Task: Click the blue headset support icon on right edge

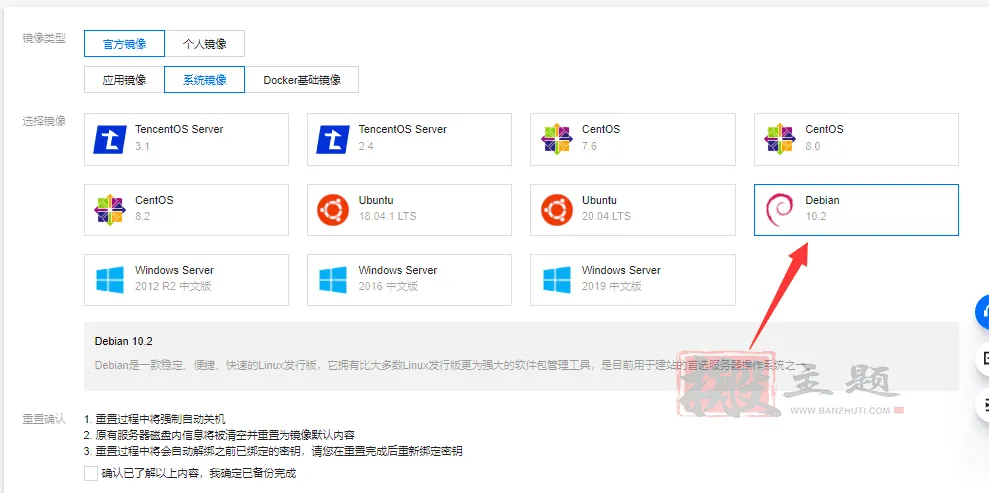Action: 983,311
